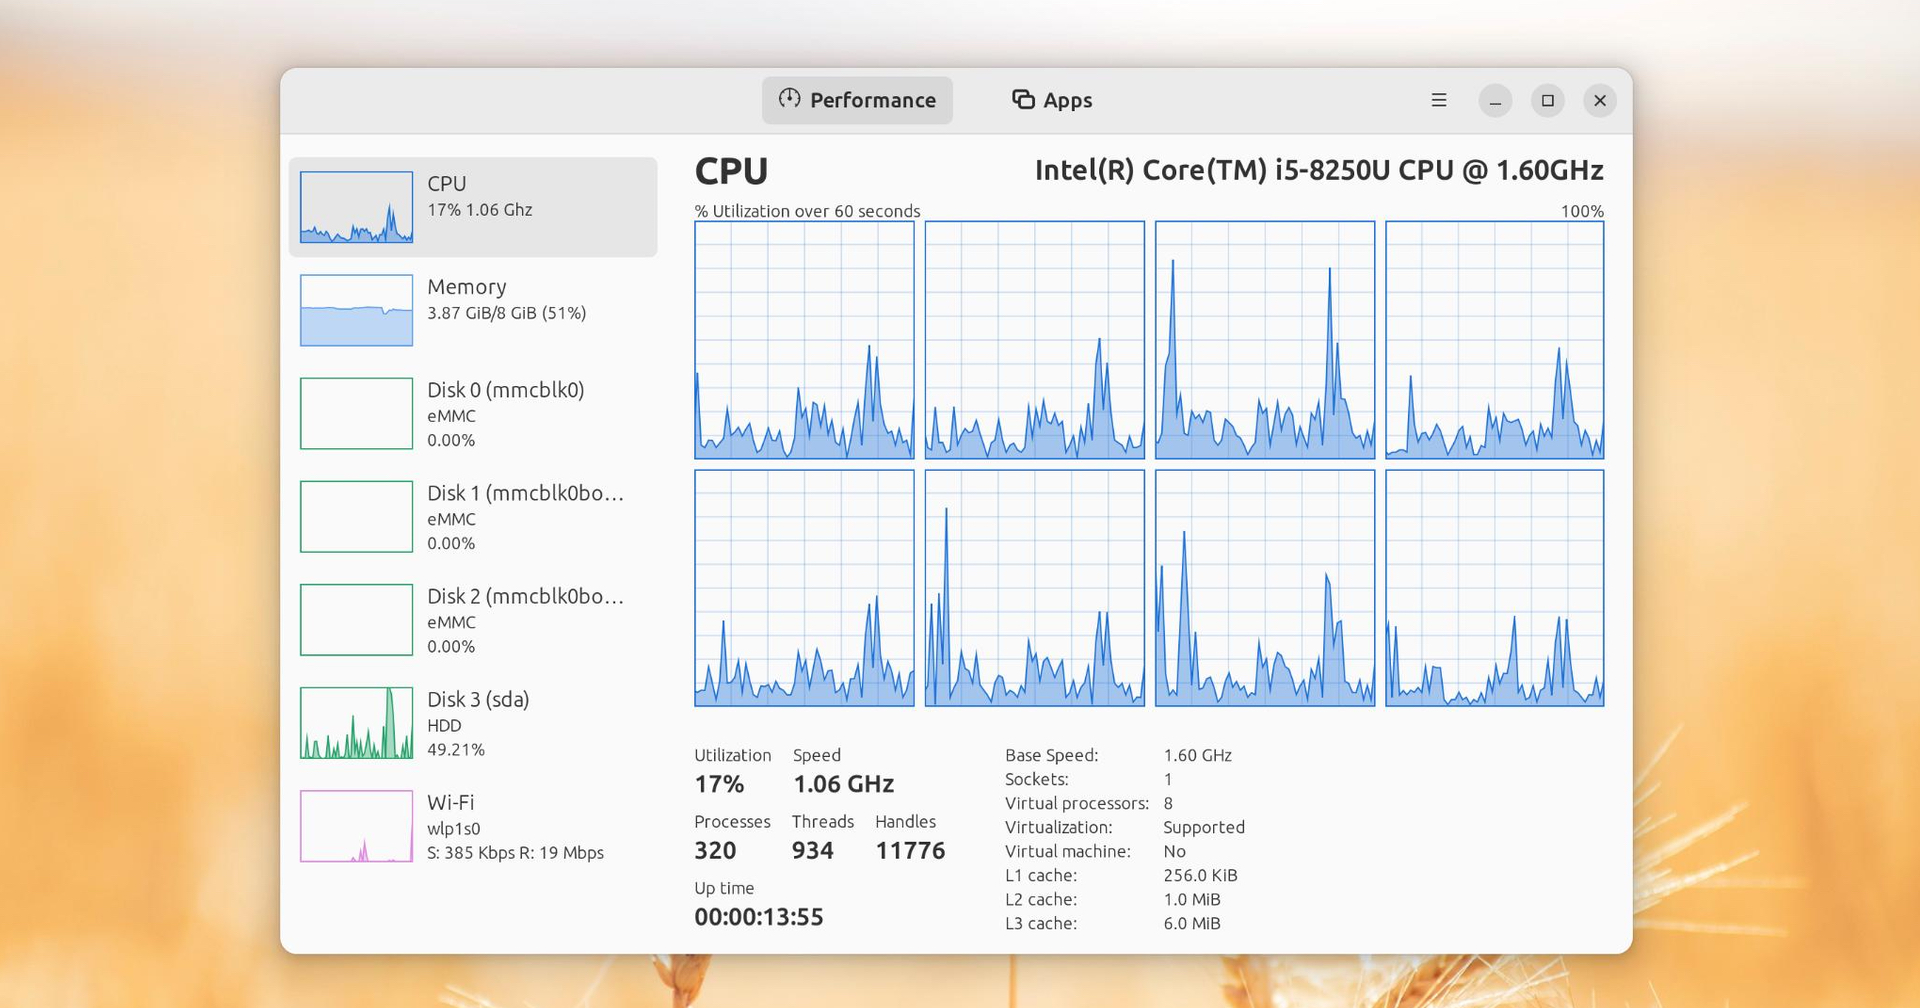Click the Wi-Fi pink graph thumbnail
Image resolution: width=1920 pixels, height=1008 pixels.
(x=356, y=826)
